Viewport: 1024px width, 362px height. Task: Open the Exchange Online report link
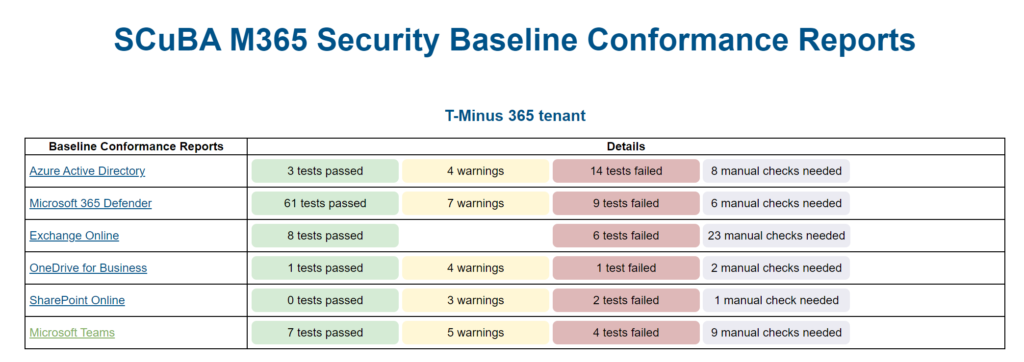(x=74, y=236)
